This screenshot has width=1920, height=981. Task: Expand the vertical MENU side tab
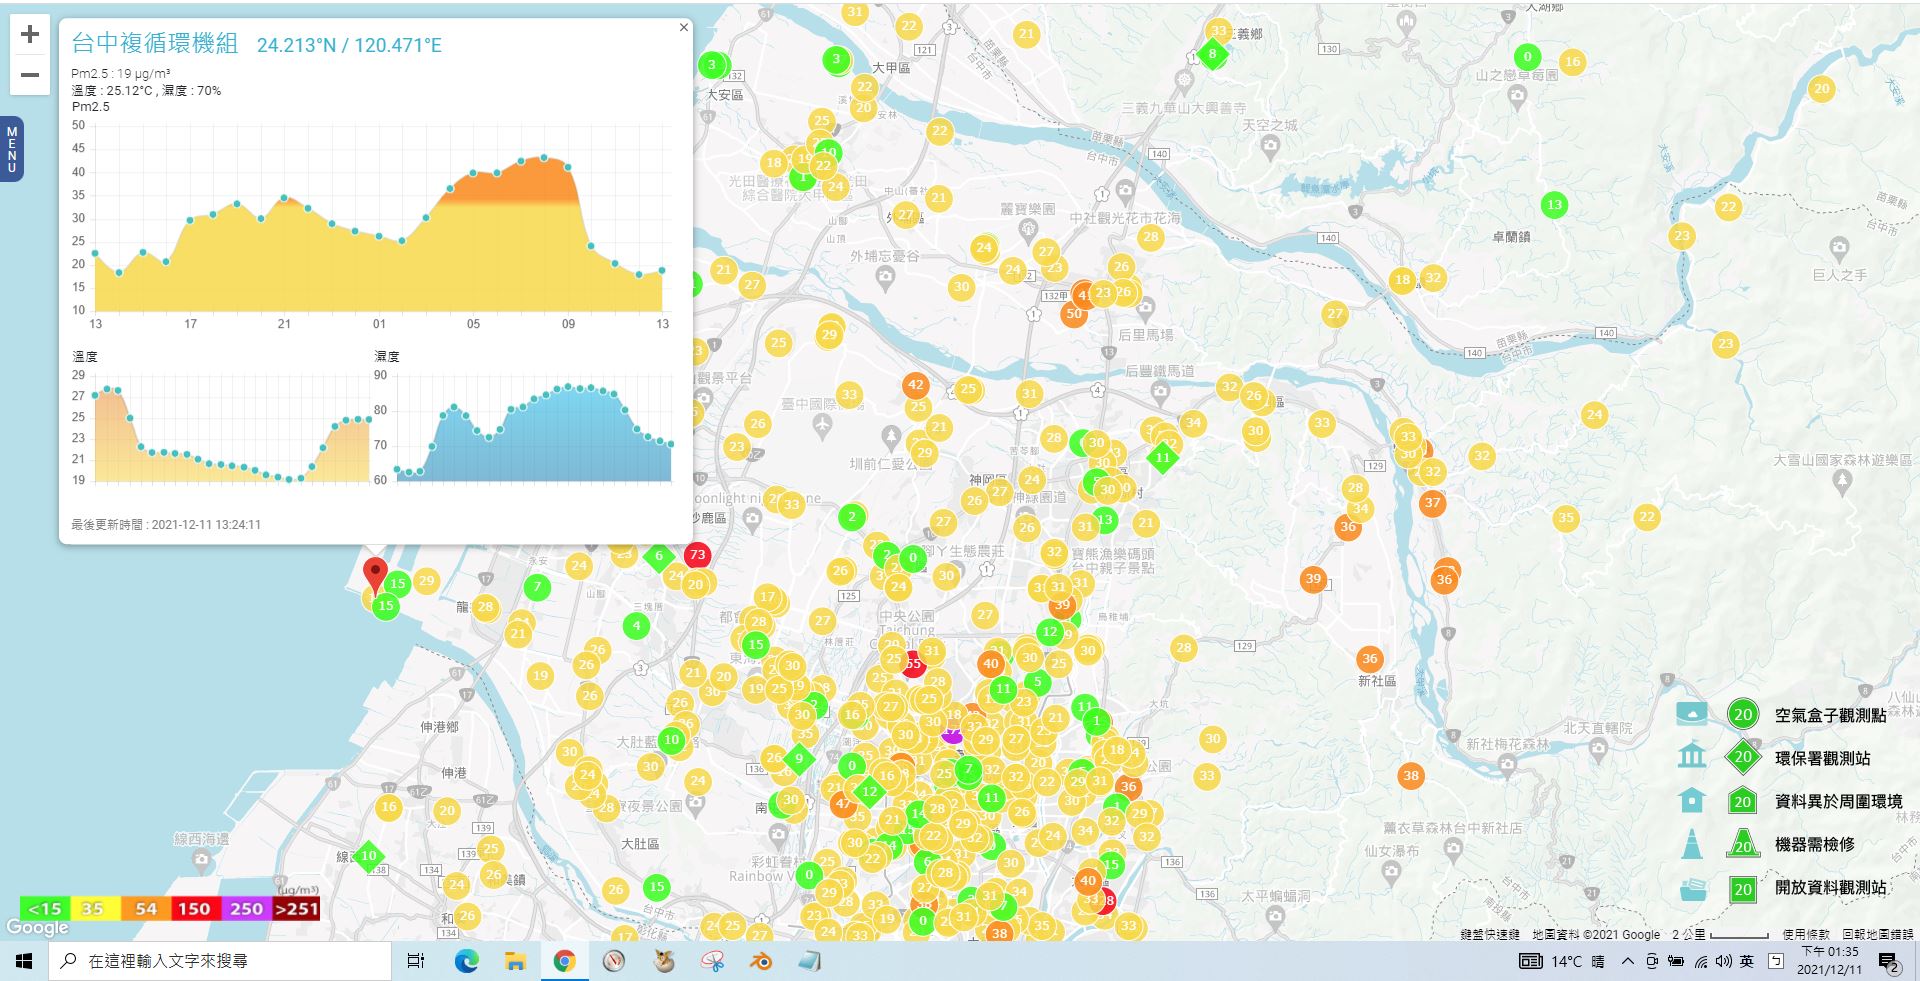12,149
